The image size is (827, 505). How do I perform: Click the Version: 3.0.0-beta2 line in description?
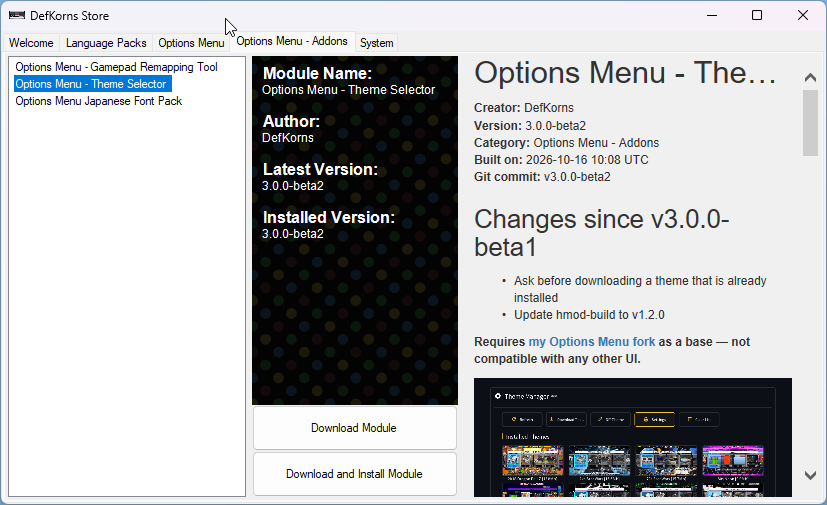point(530,126)
